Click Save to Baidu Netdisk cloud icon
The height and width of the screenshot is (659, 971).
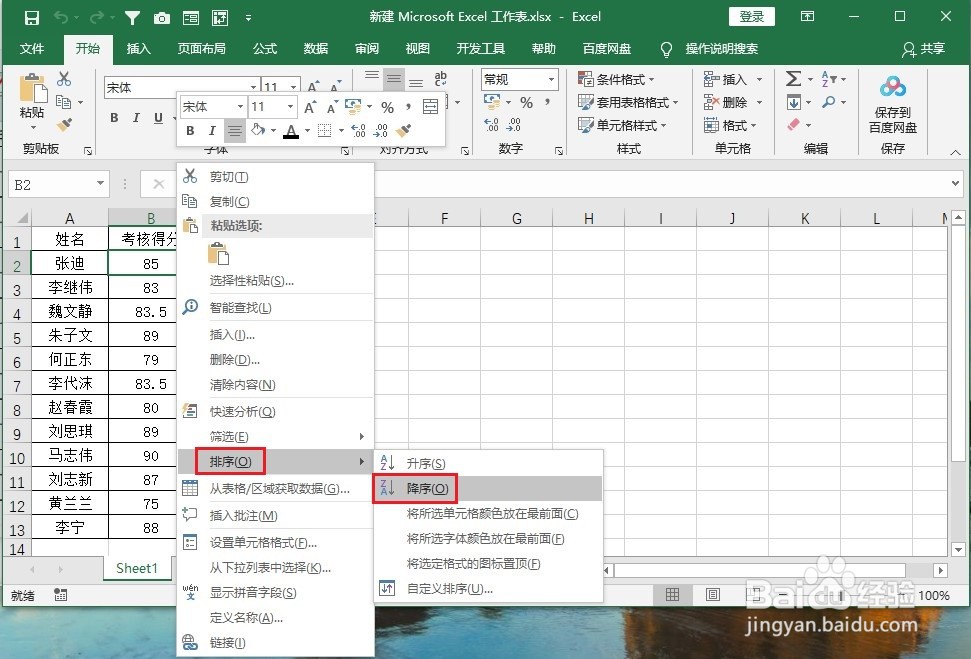click(x=892, y=88)
